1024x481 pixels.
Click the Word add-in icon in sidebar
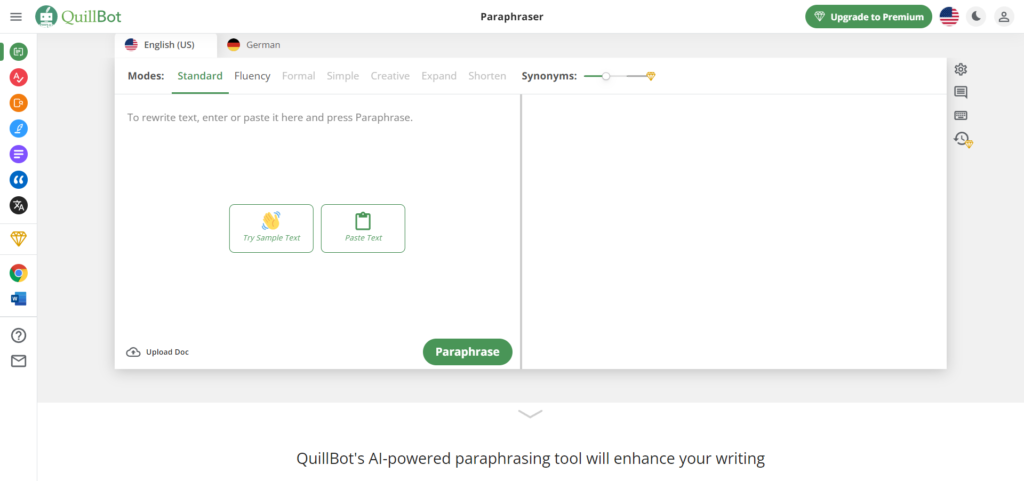18,299
